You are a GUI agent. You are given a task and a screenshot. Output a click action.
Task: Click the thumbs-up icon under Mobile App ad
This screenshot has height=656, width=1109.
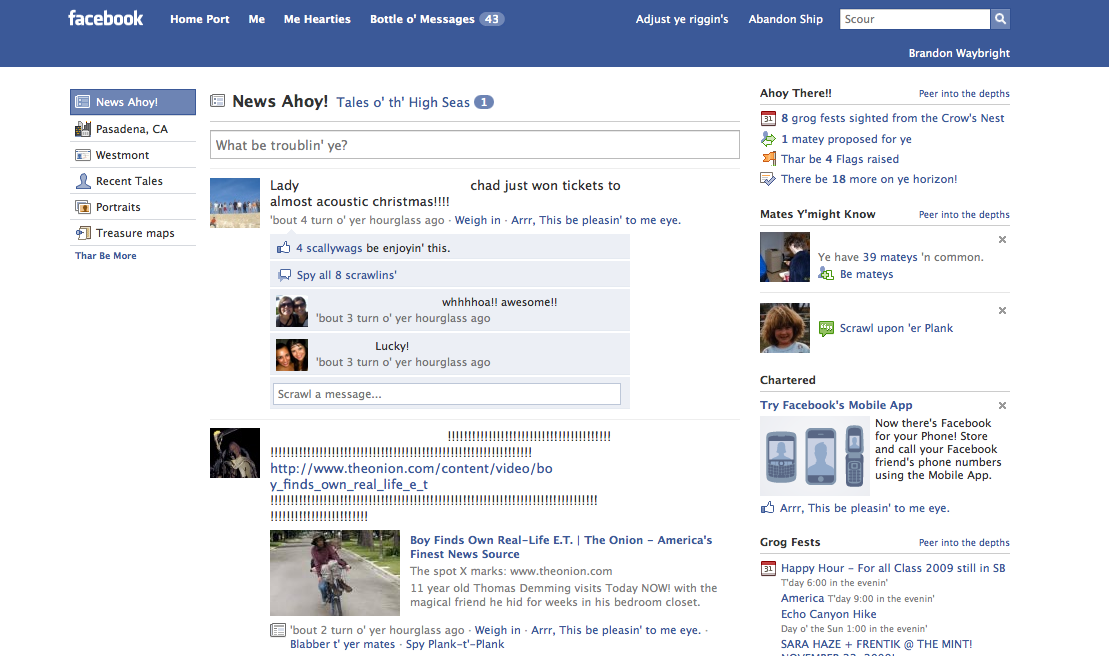[x=767, y=508]
